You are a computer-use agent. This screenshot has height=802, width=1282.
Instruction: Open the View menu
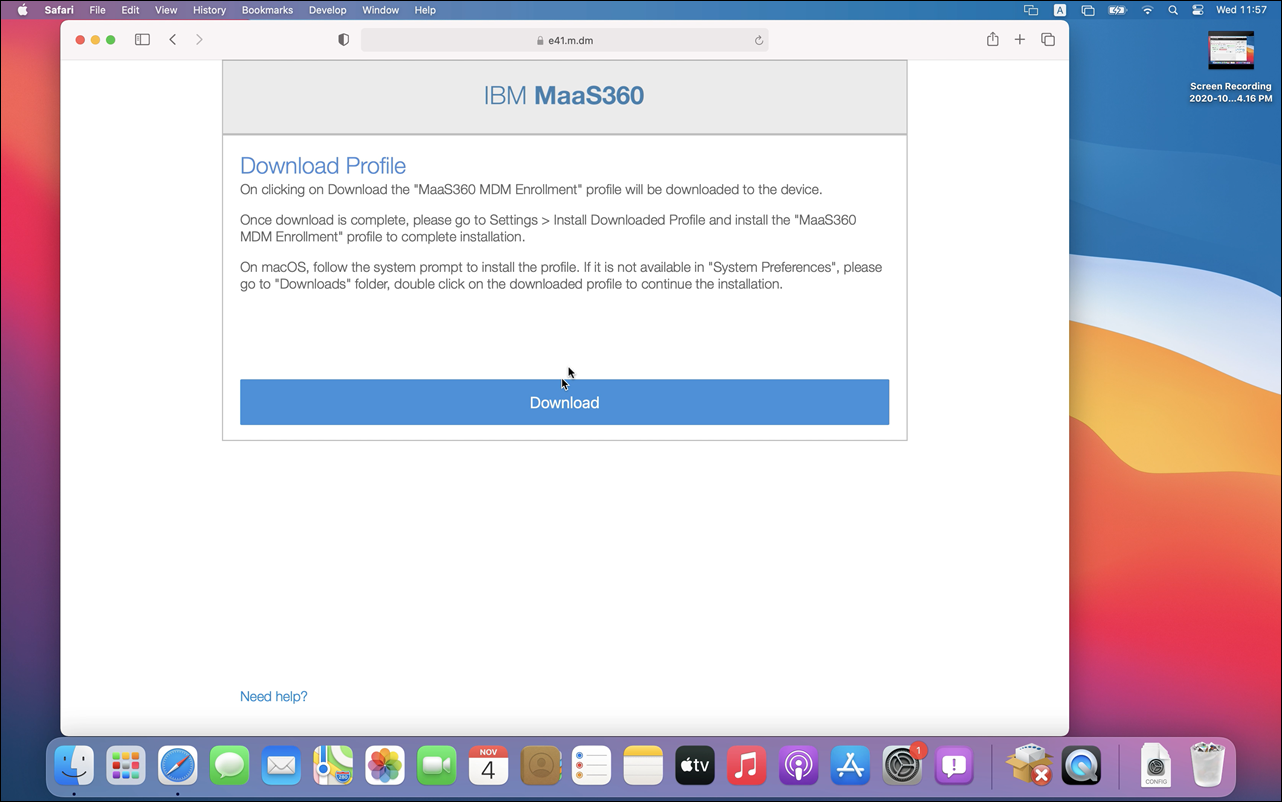coord(166,10)
